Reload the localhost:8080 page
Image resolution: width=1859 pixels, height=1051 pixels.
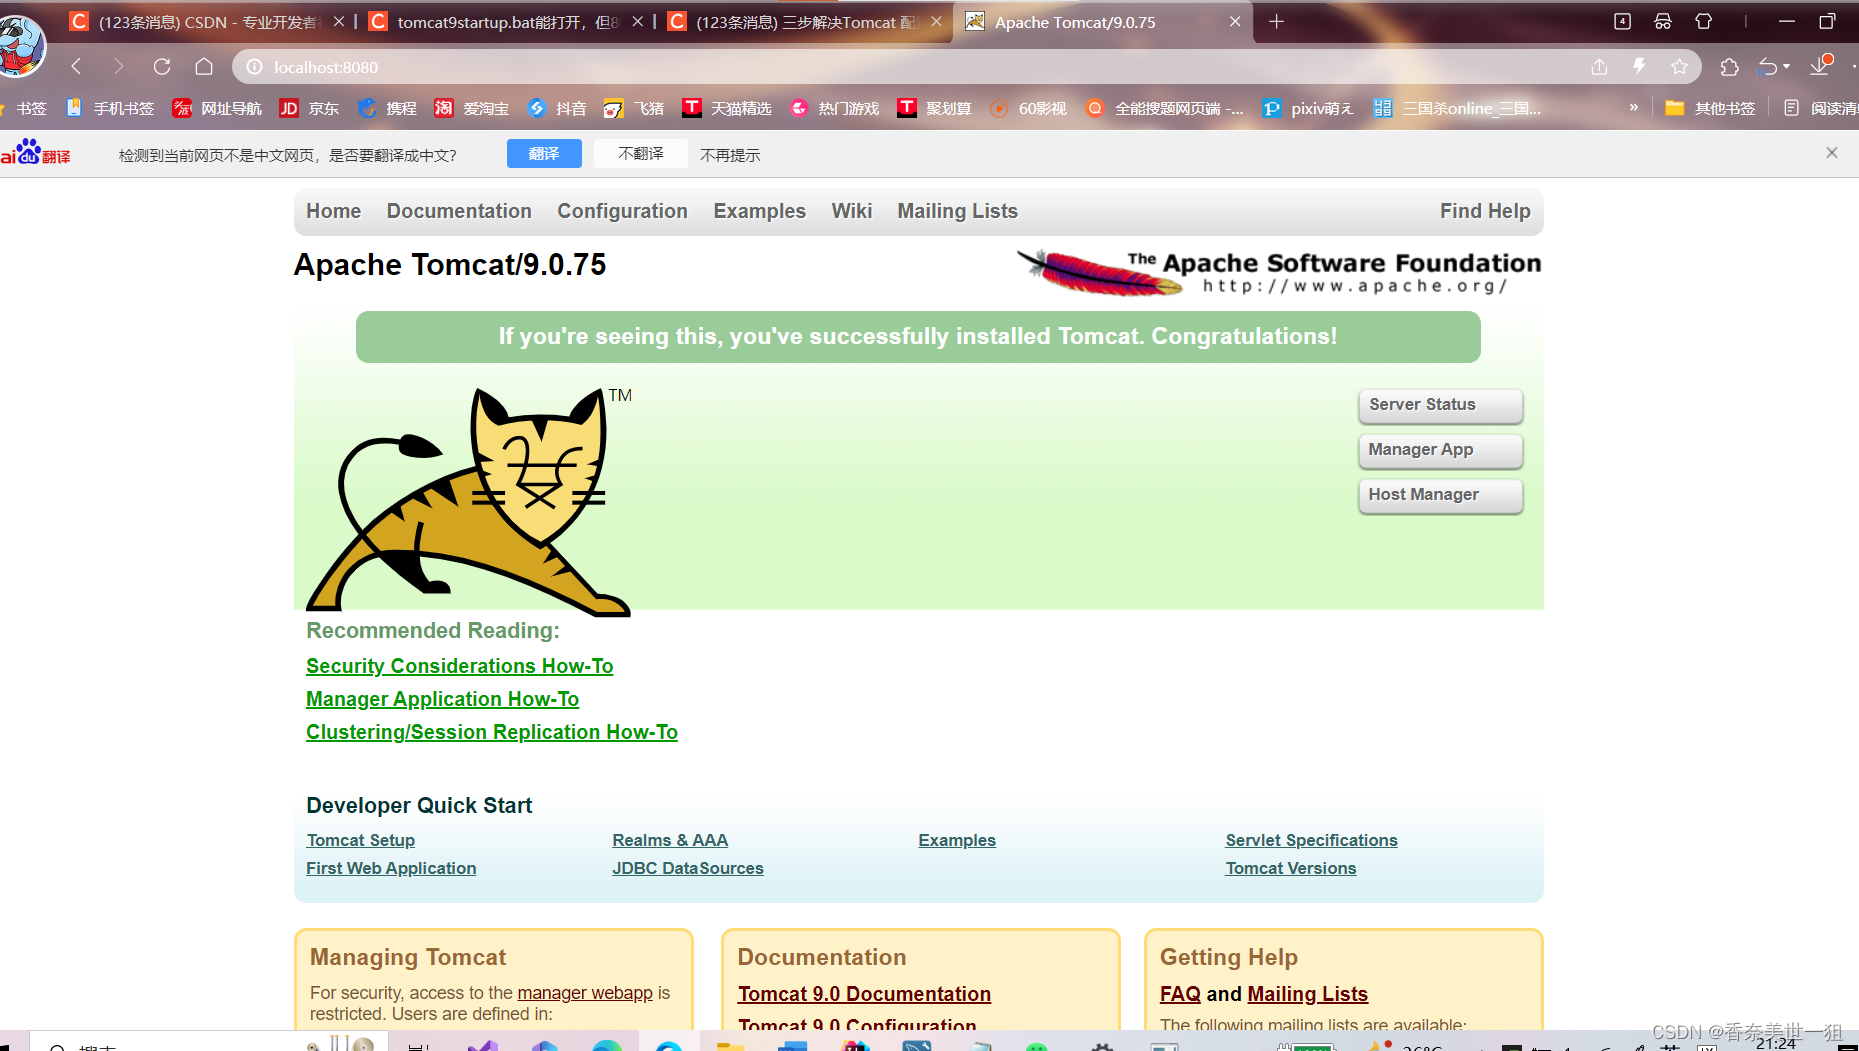click(x=162, y=66)
